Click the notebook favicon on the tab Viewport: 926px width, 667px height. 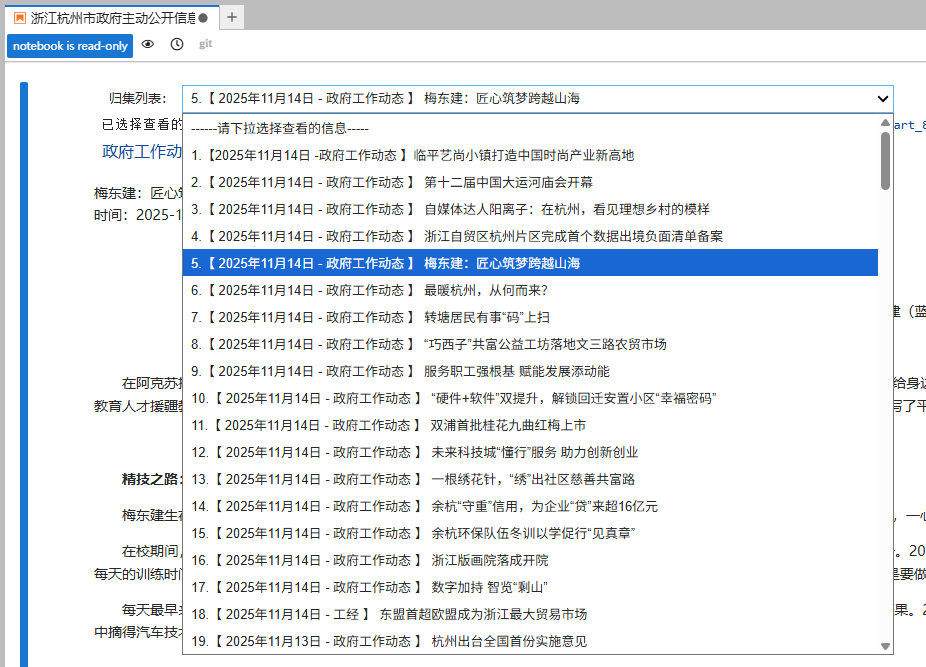click(x=19, y=18)
